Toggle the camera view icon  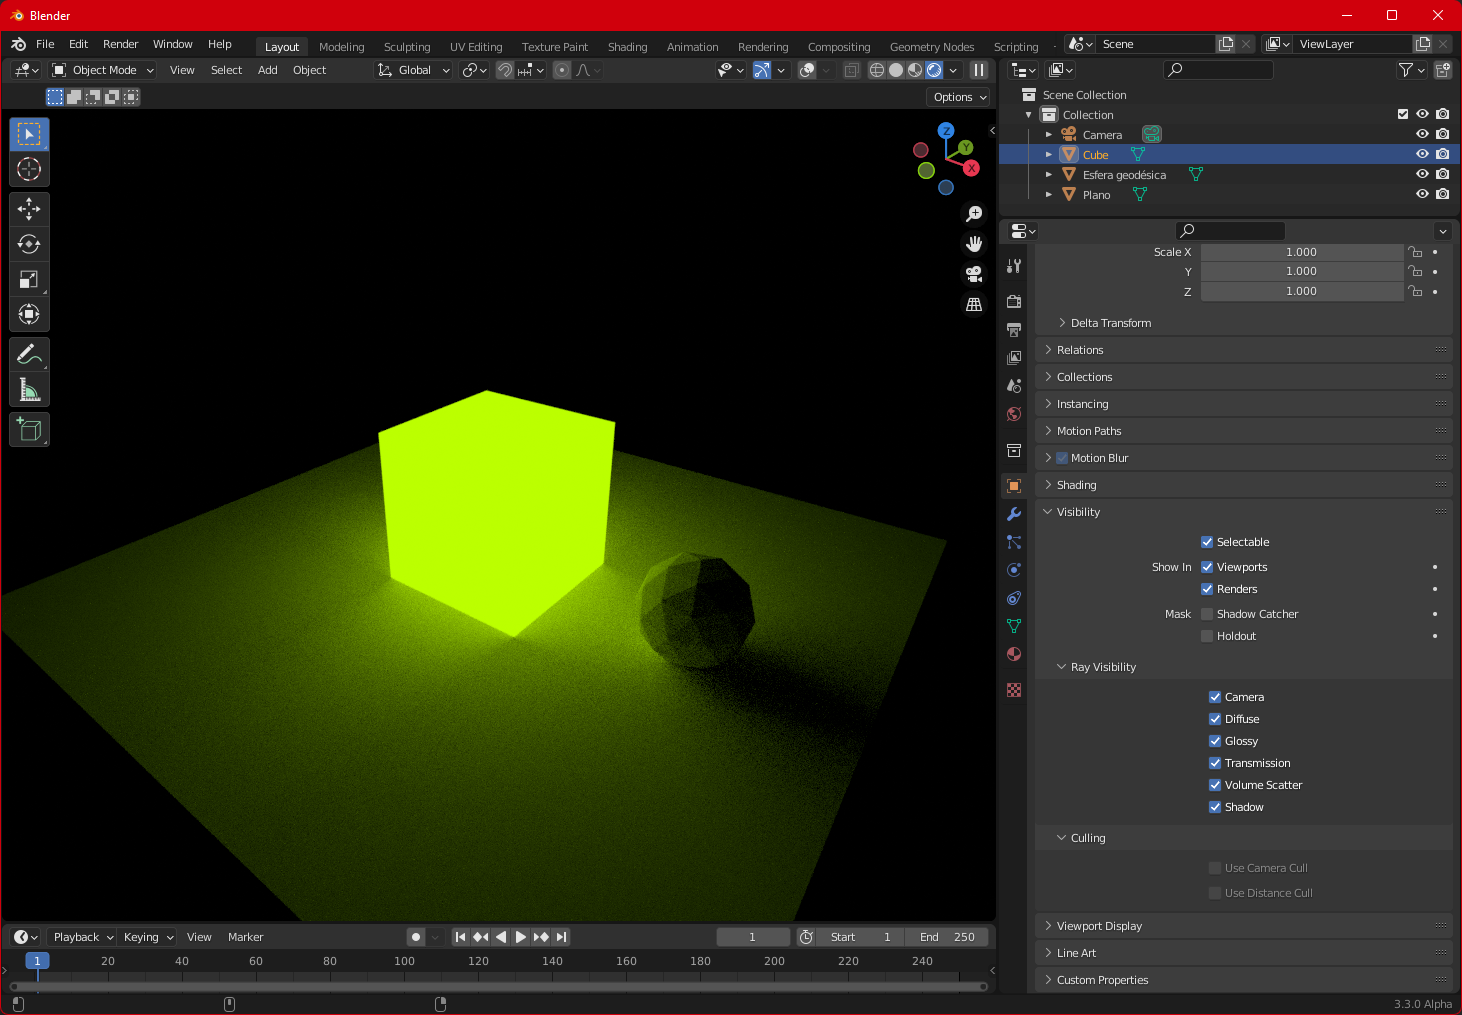pyautogui.click(x=974, y=274)
